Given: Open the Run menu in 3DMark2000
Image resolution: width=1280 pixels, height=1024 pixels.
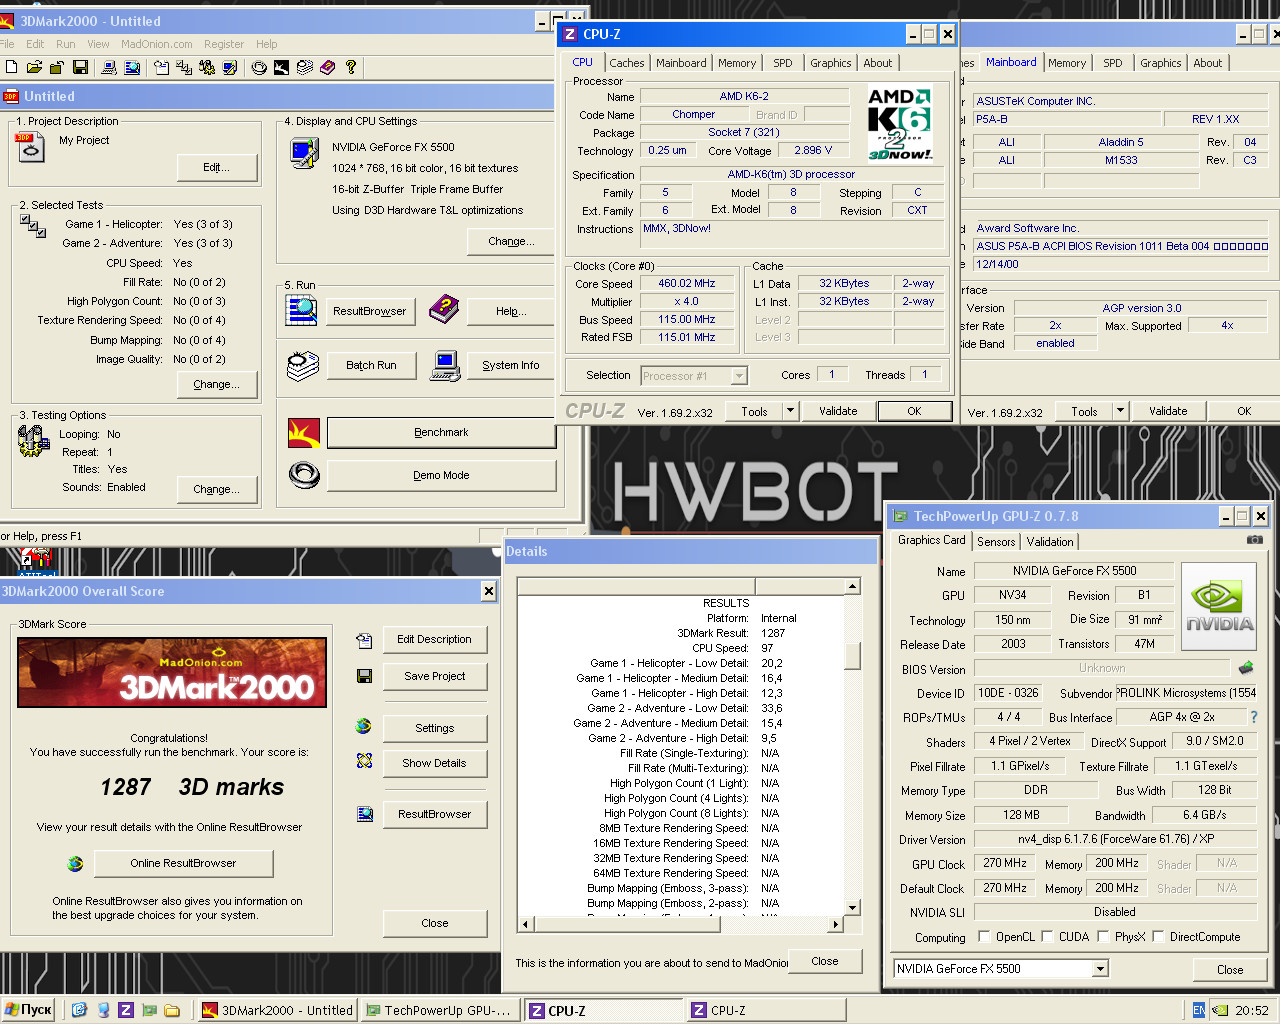Looking at the screenshot, I should pos(66,44).
